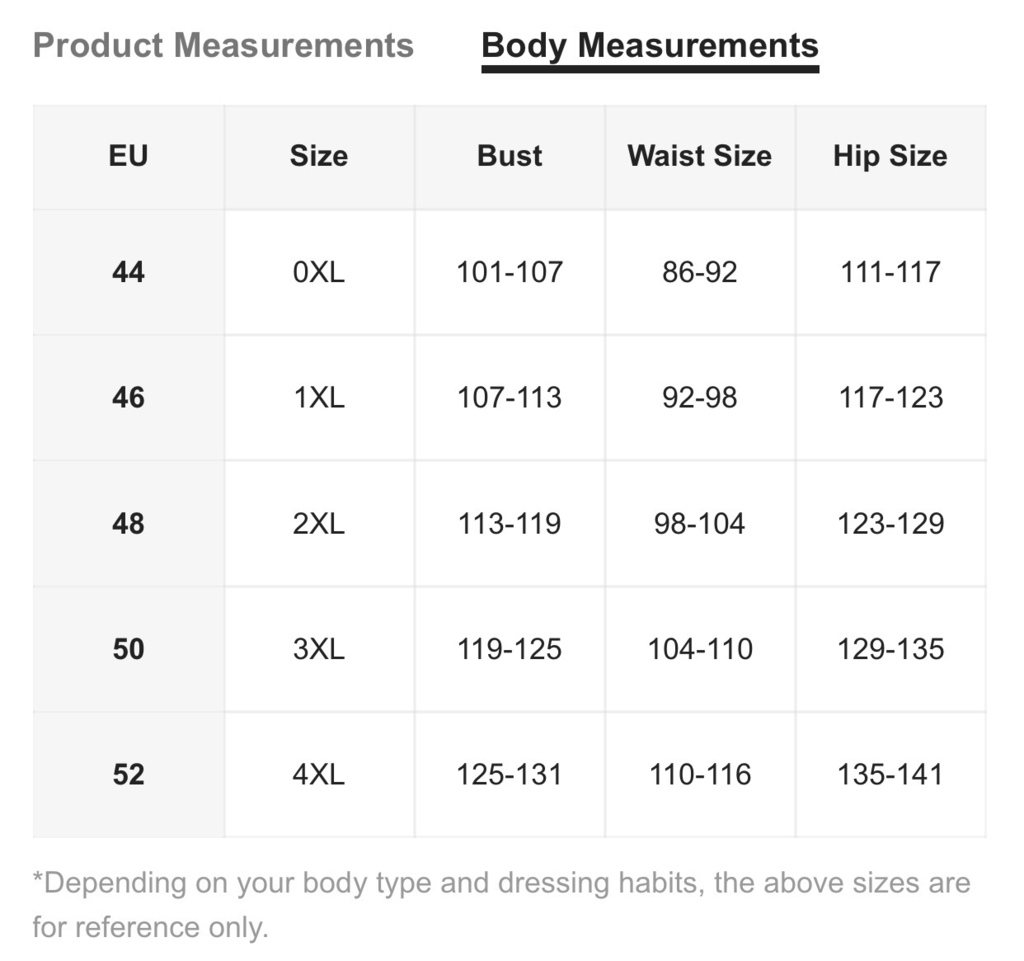Click the 86-92 waist value

[x=700, y=272]
